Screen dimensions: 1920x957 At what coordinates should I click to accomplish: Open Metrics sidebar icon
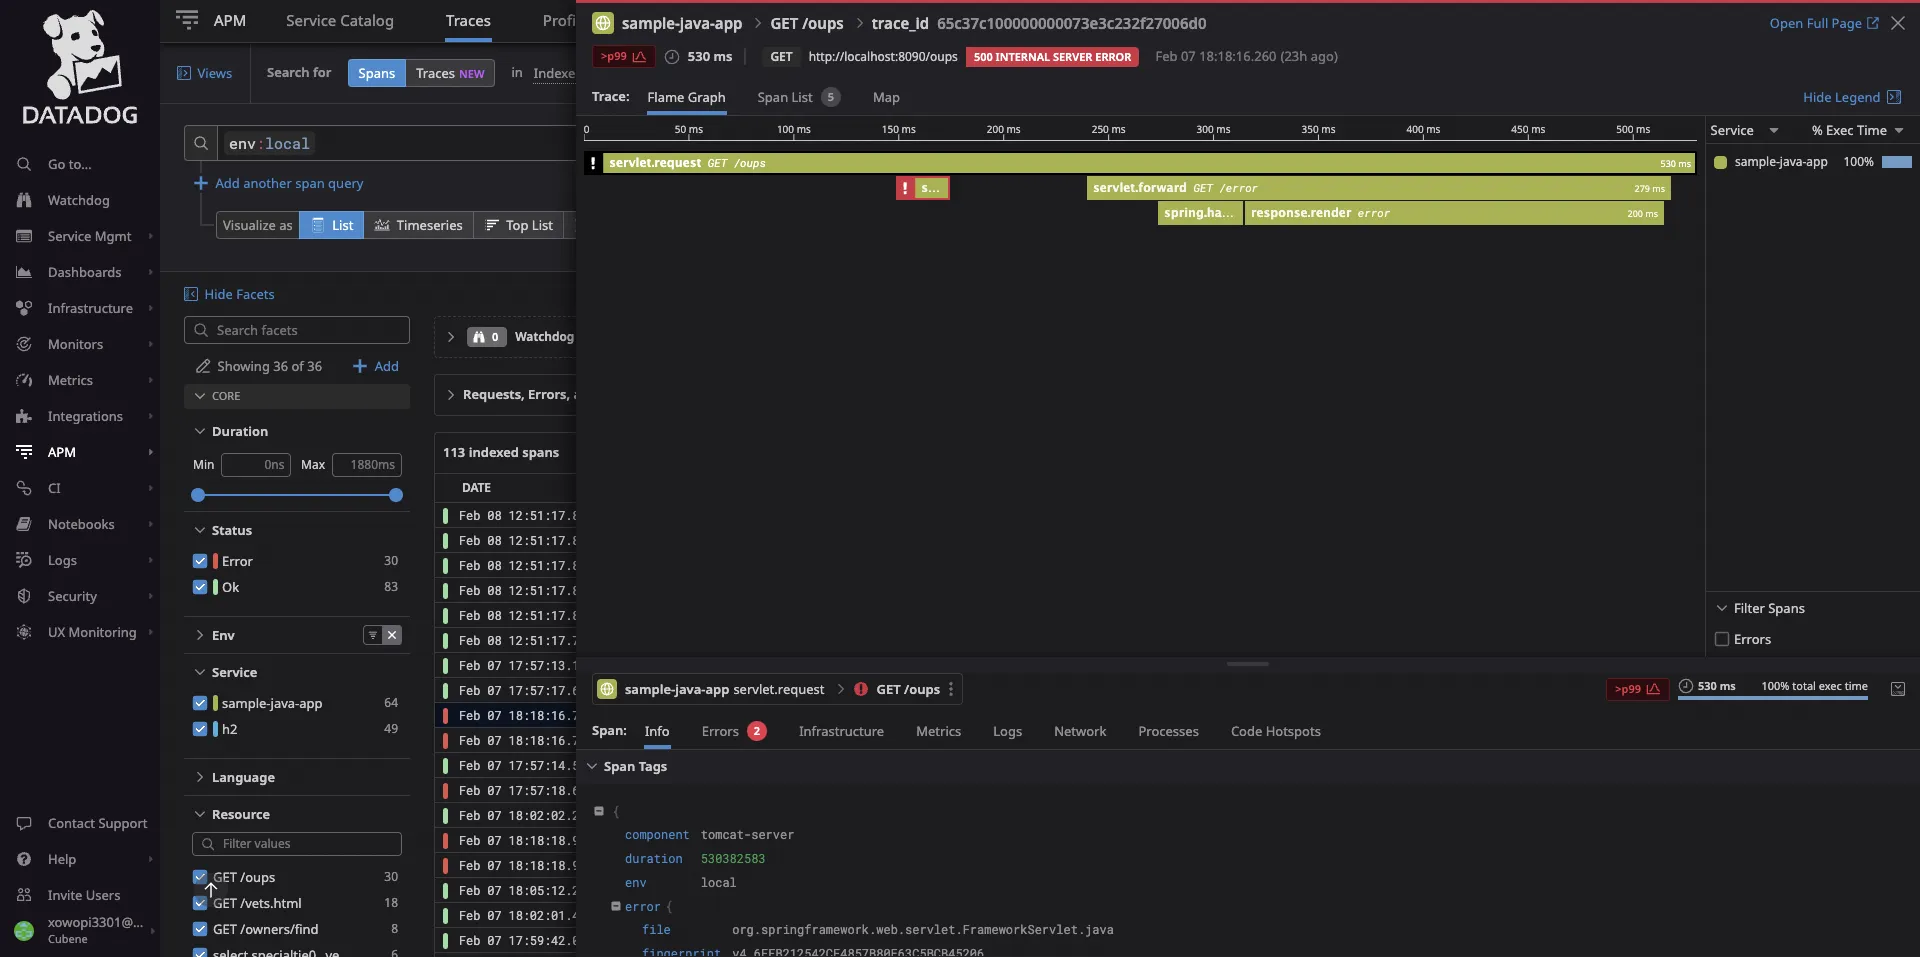24,380
